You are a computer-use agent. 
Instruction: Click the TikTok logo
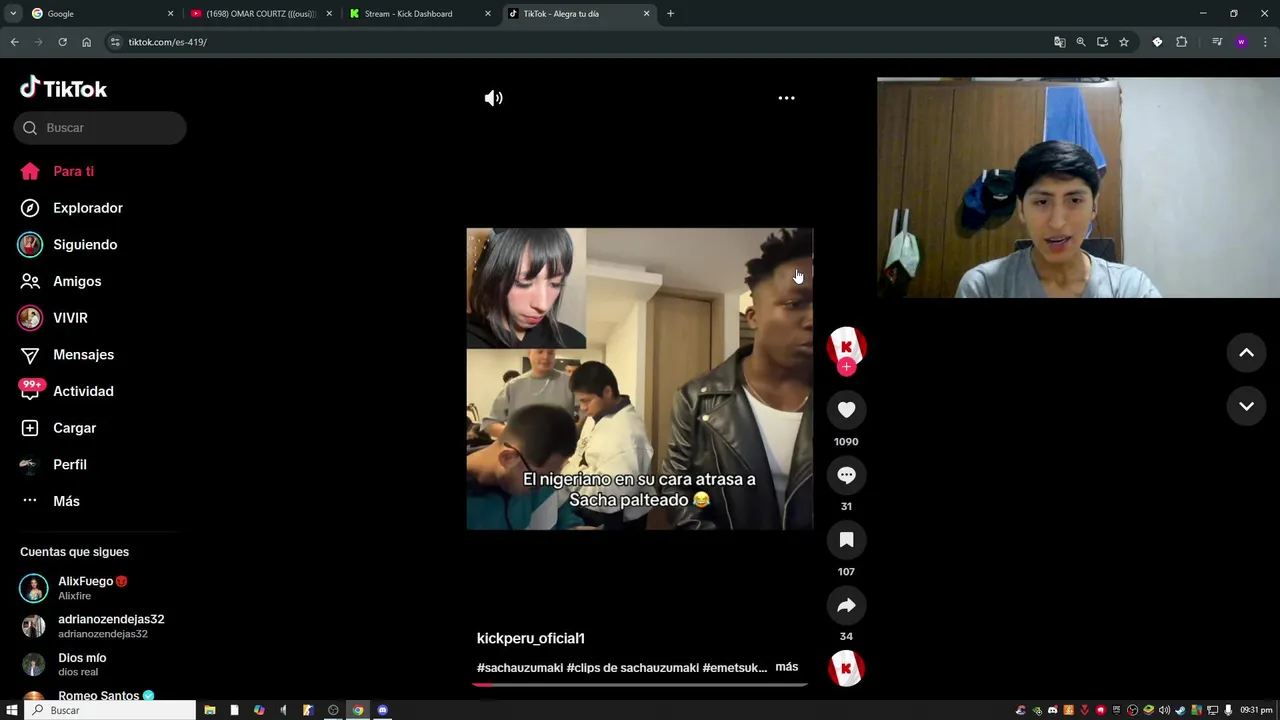[x=63, y=88]
